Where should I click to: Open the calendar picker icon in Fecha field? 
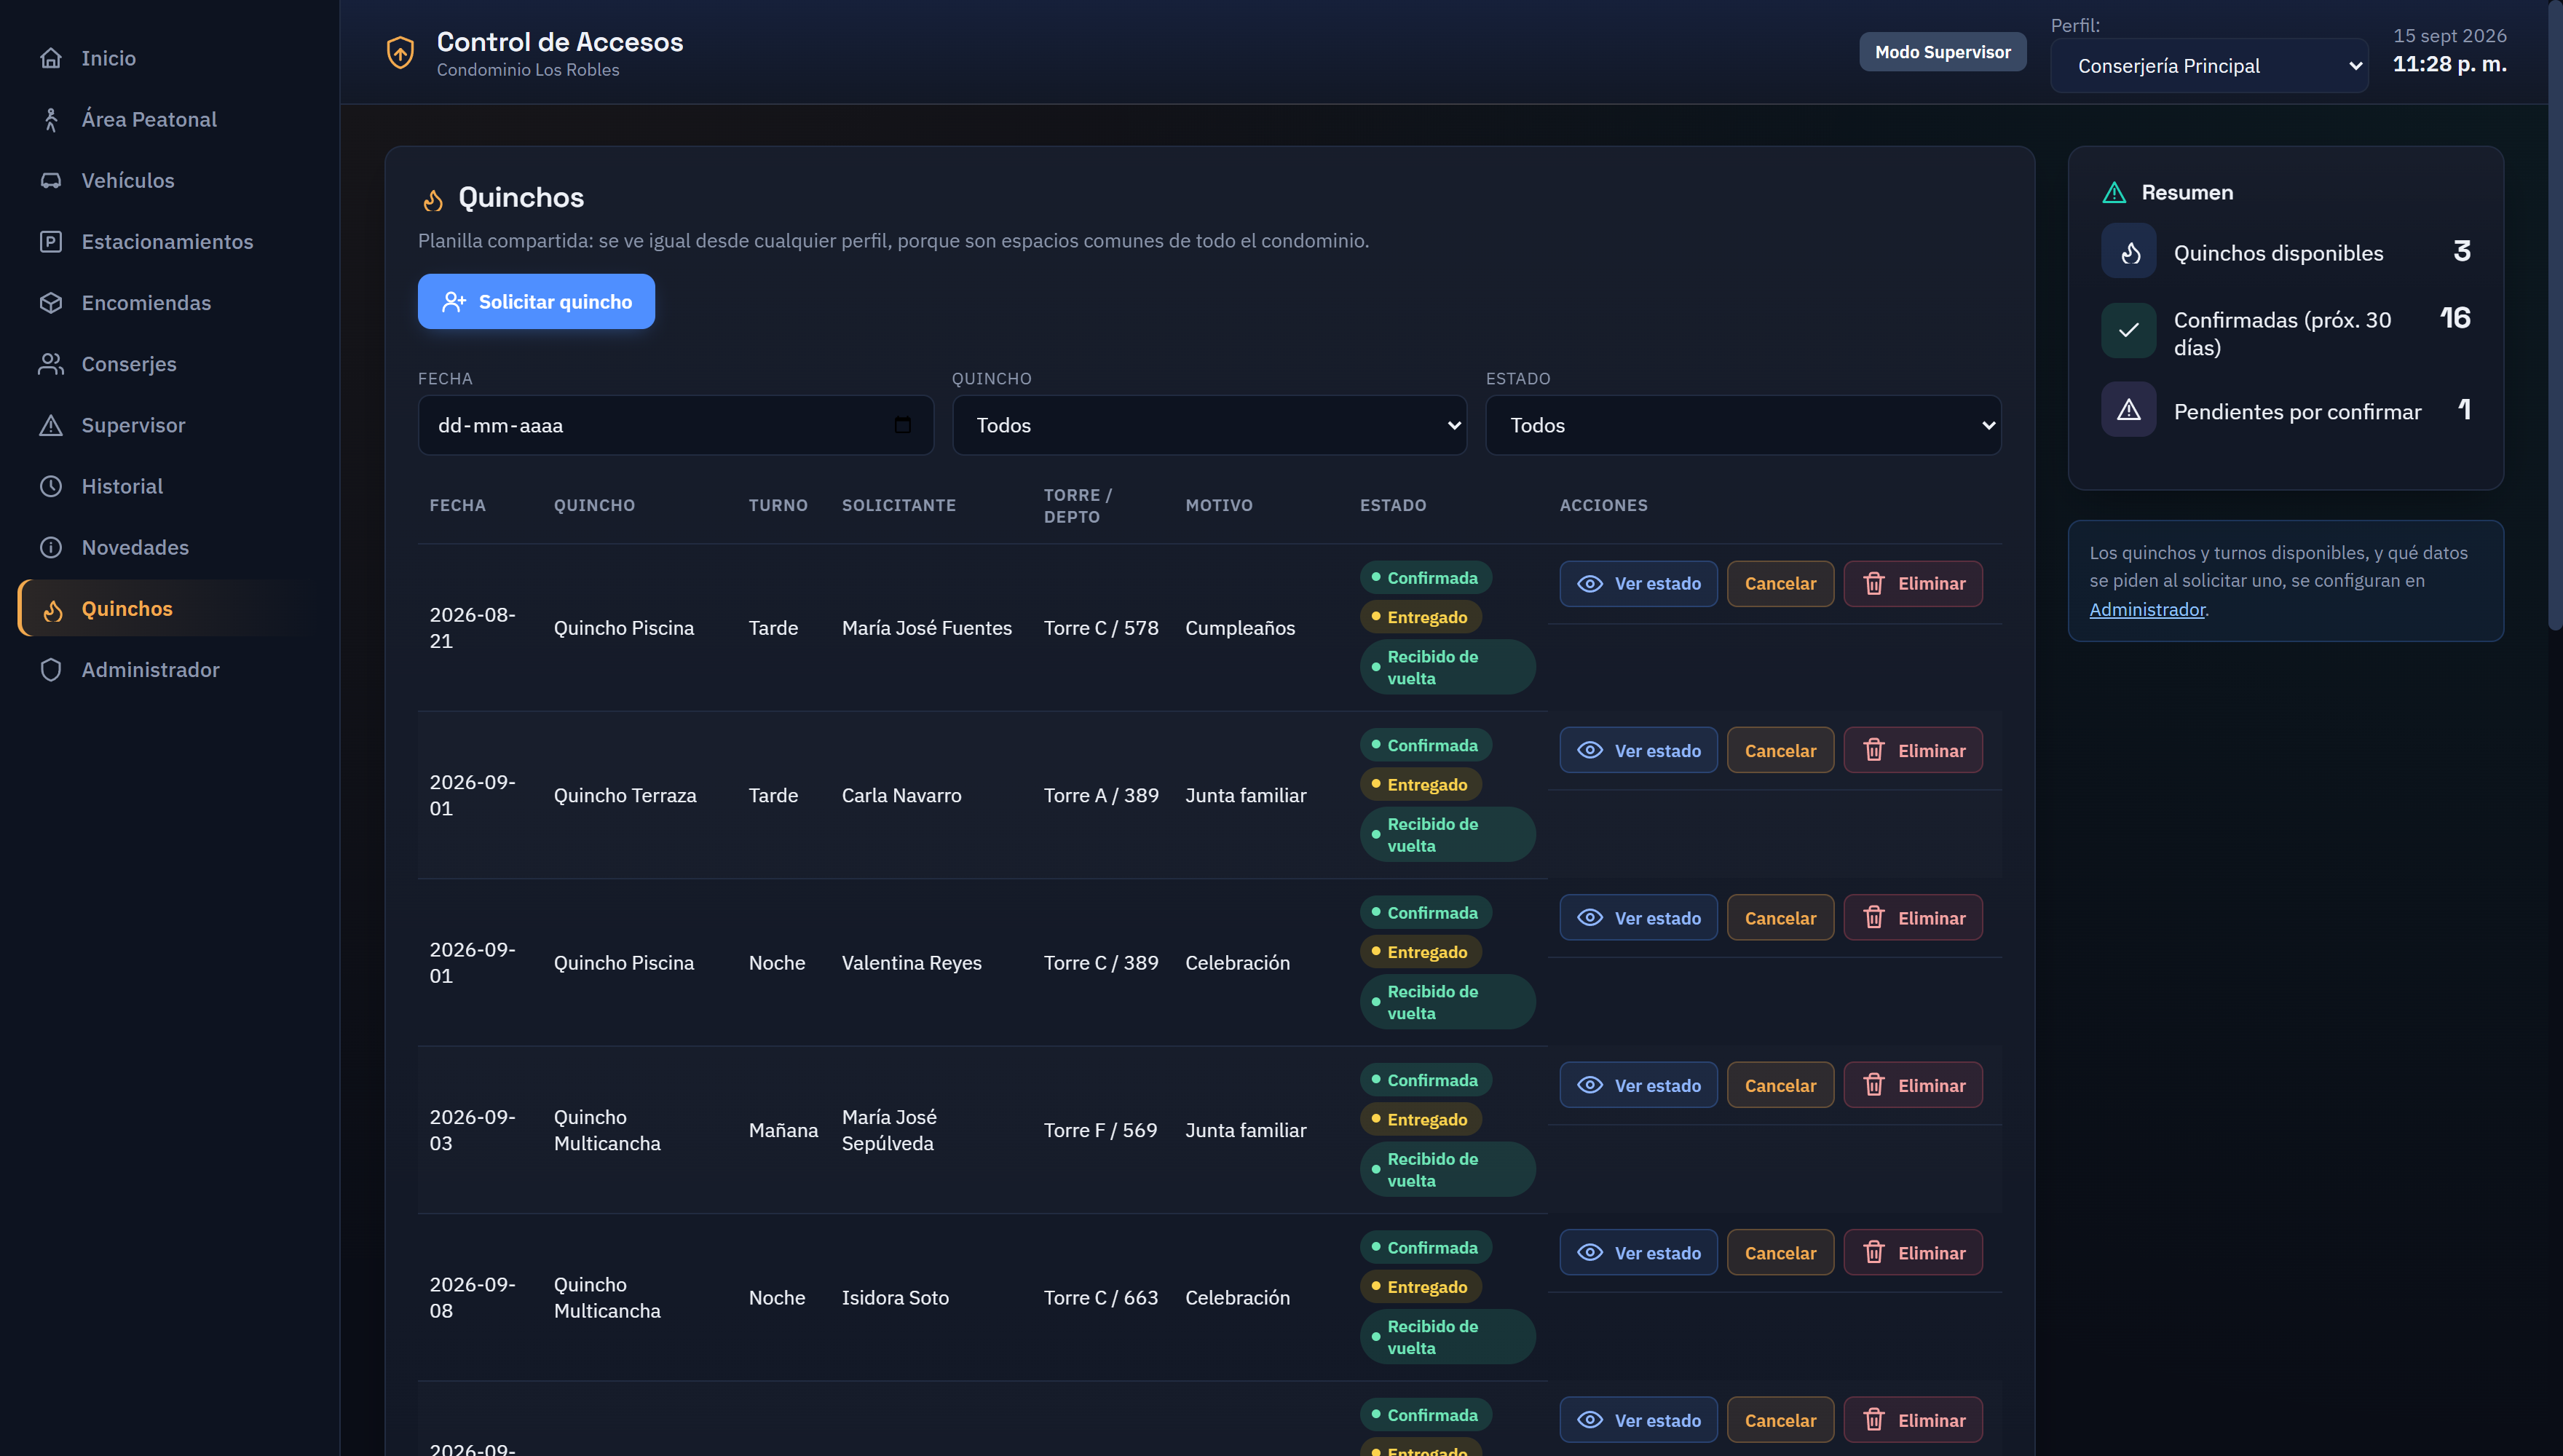point(902,425)
